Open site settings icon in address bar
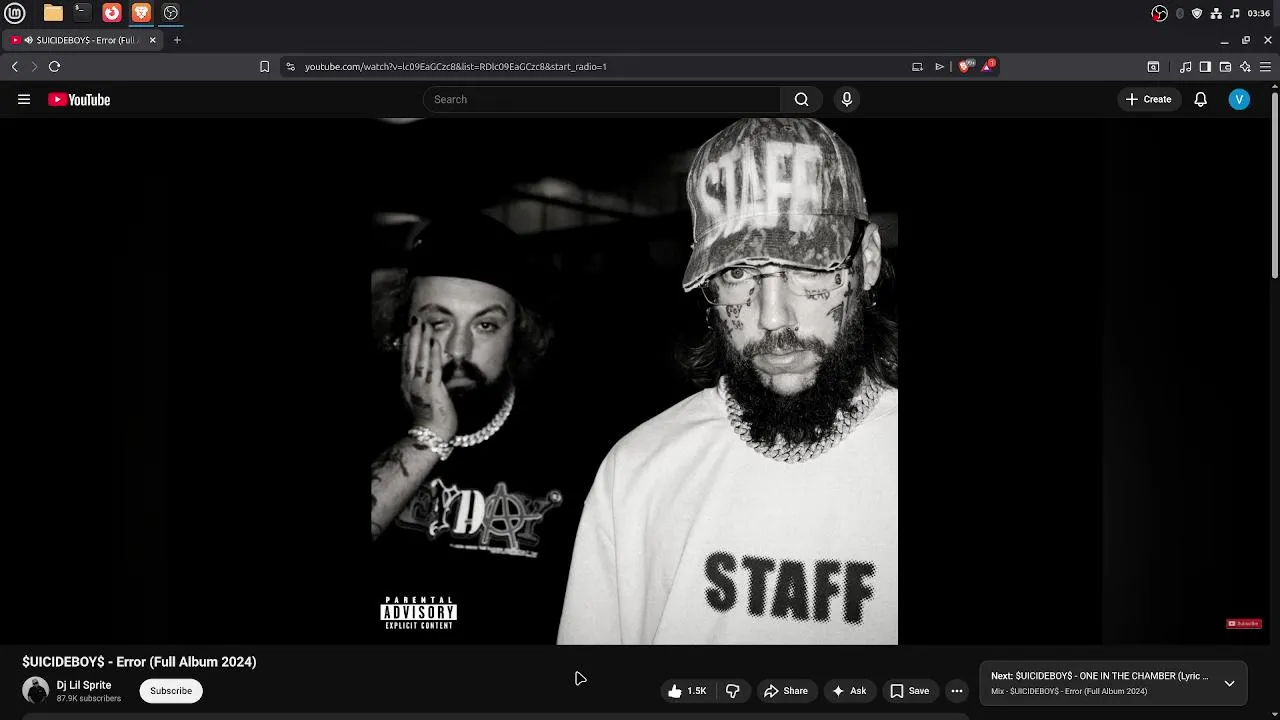The width and height of the screenshot is (1280, 720). point(290,66)
